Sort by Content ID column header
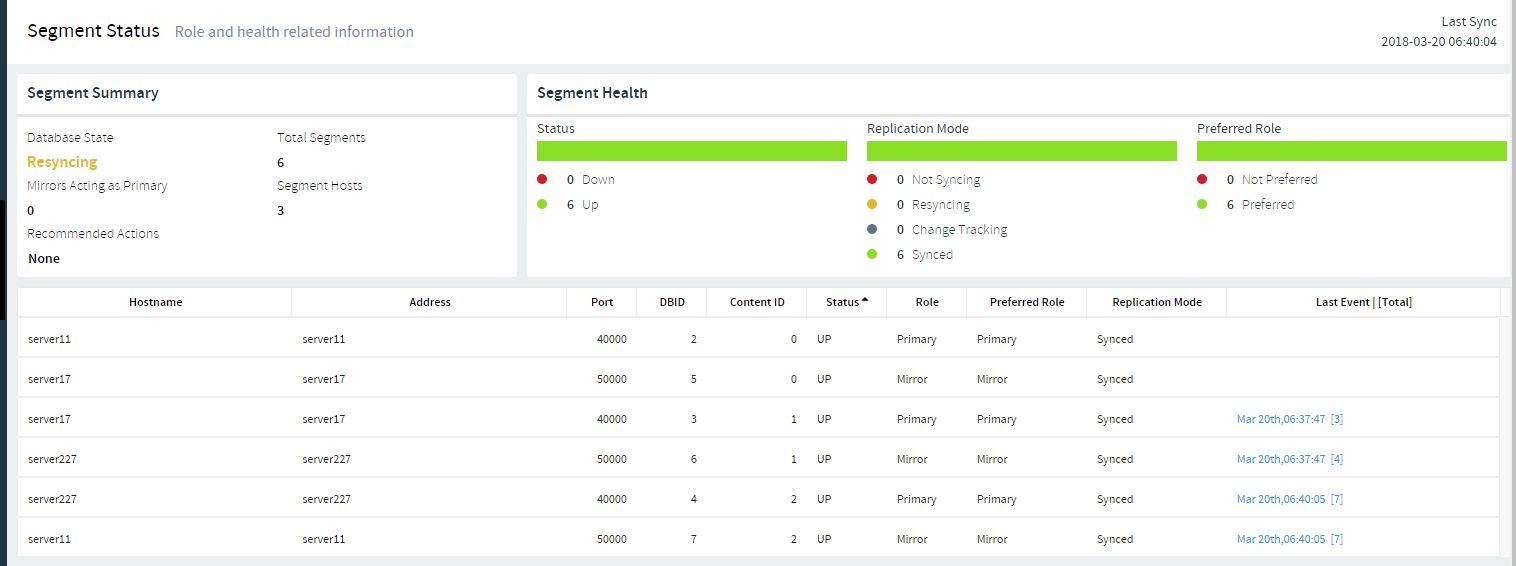Viewport: 1516px width, 566px height. 757,302
